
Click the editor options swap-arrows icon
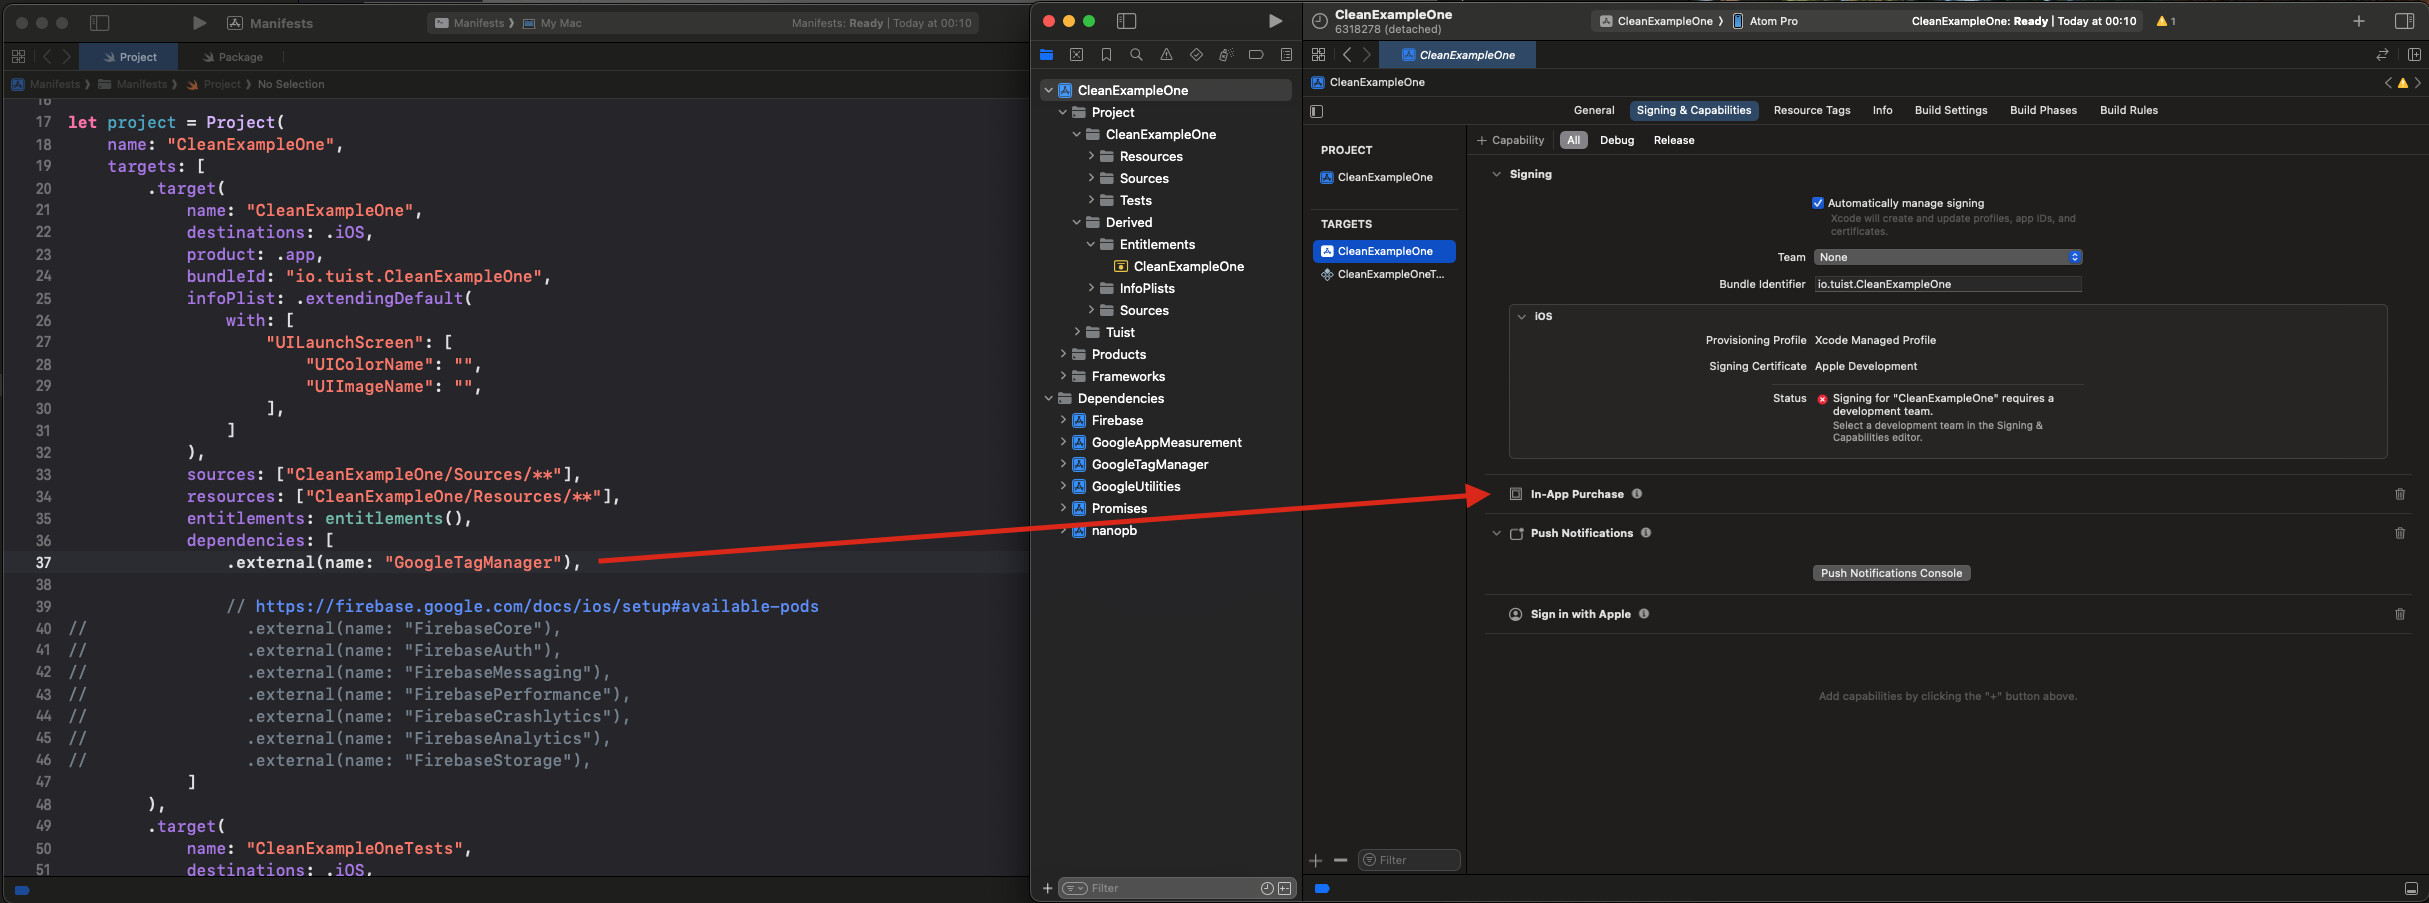point(2382,55)
